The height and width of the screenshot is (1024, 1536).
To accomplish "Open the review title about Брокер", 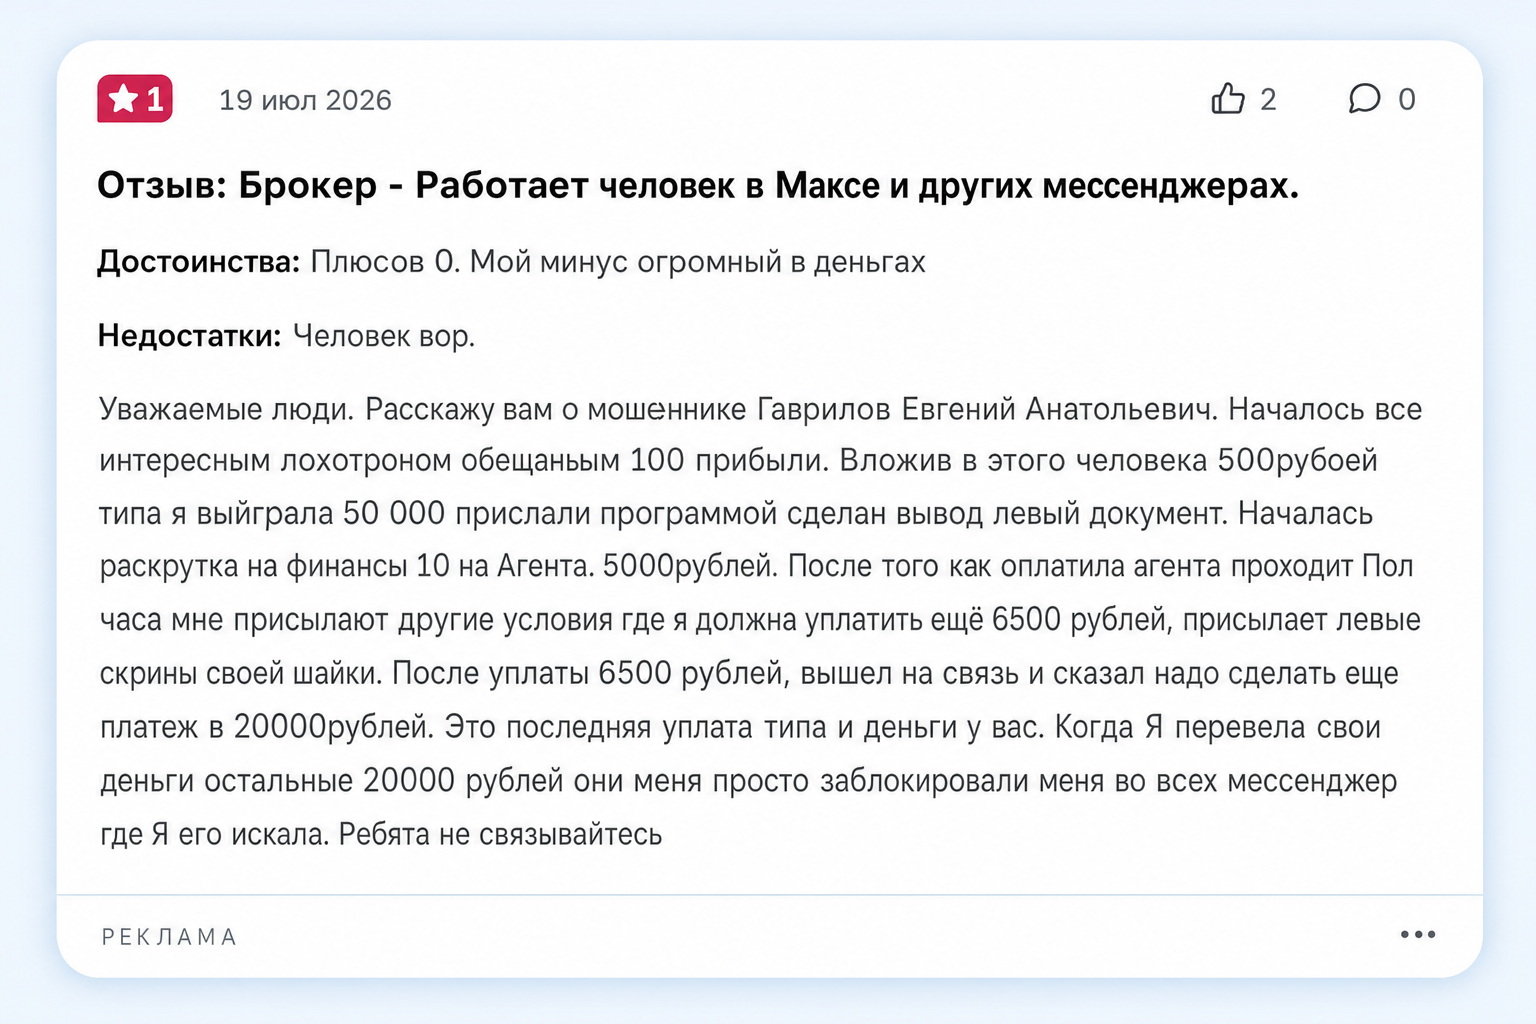I will click(x=697, y=185).
